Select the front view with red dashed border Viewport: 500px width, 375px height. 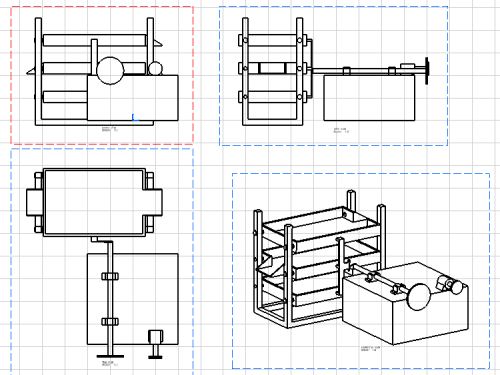102,75
